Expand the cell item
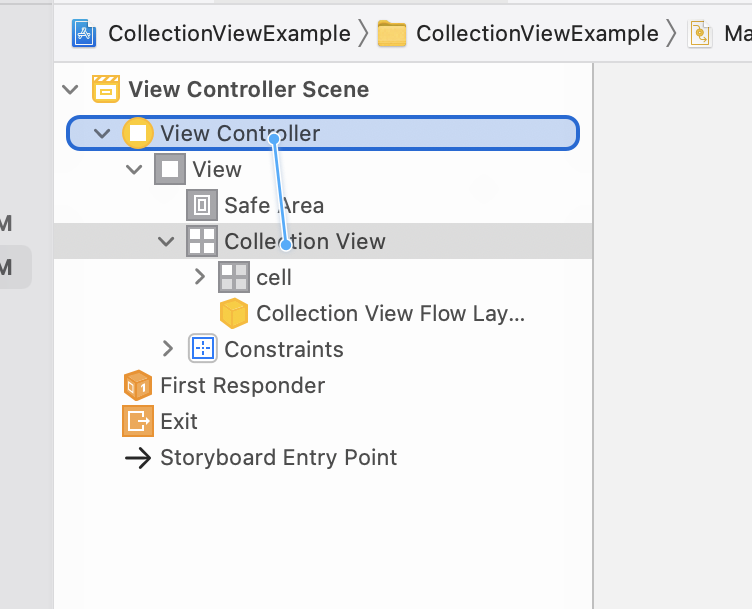 click(x=199, y=277)
